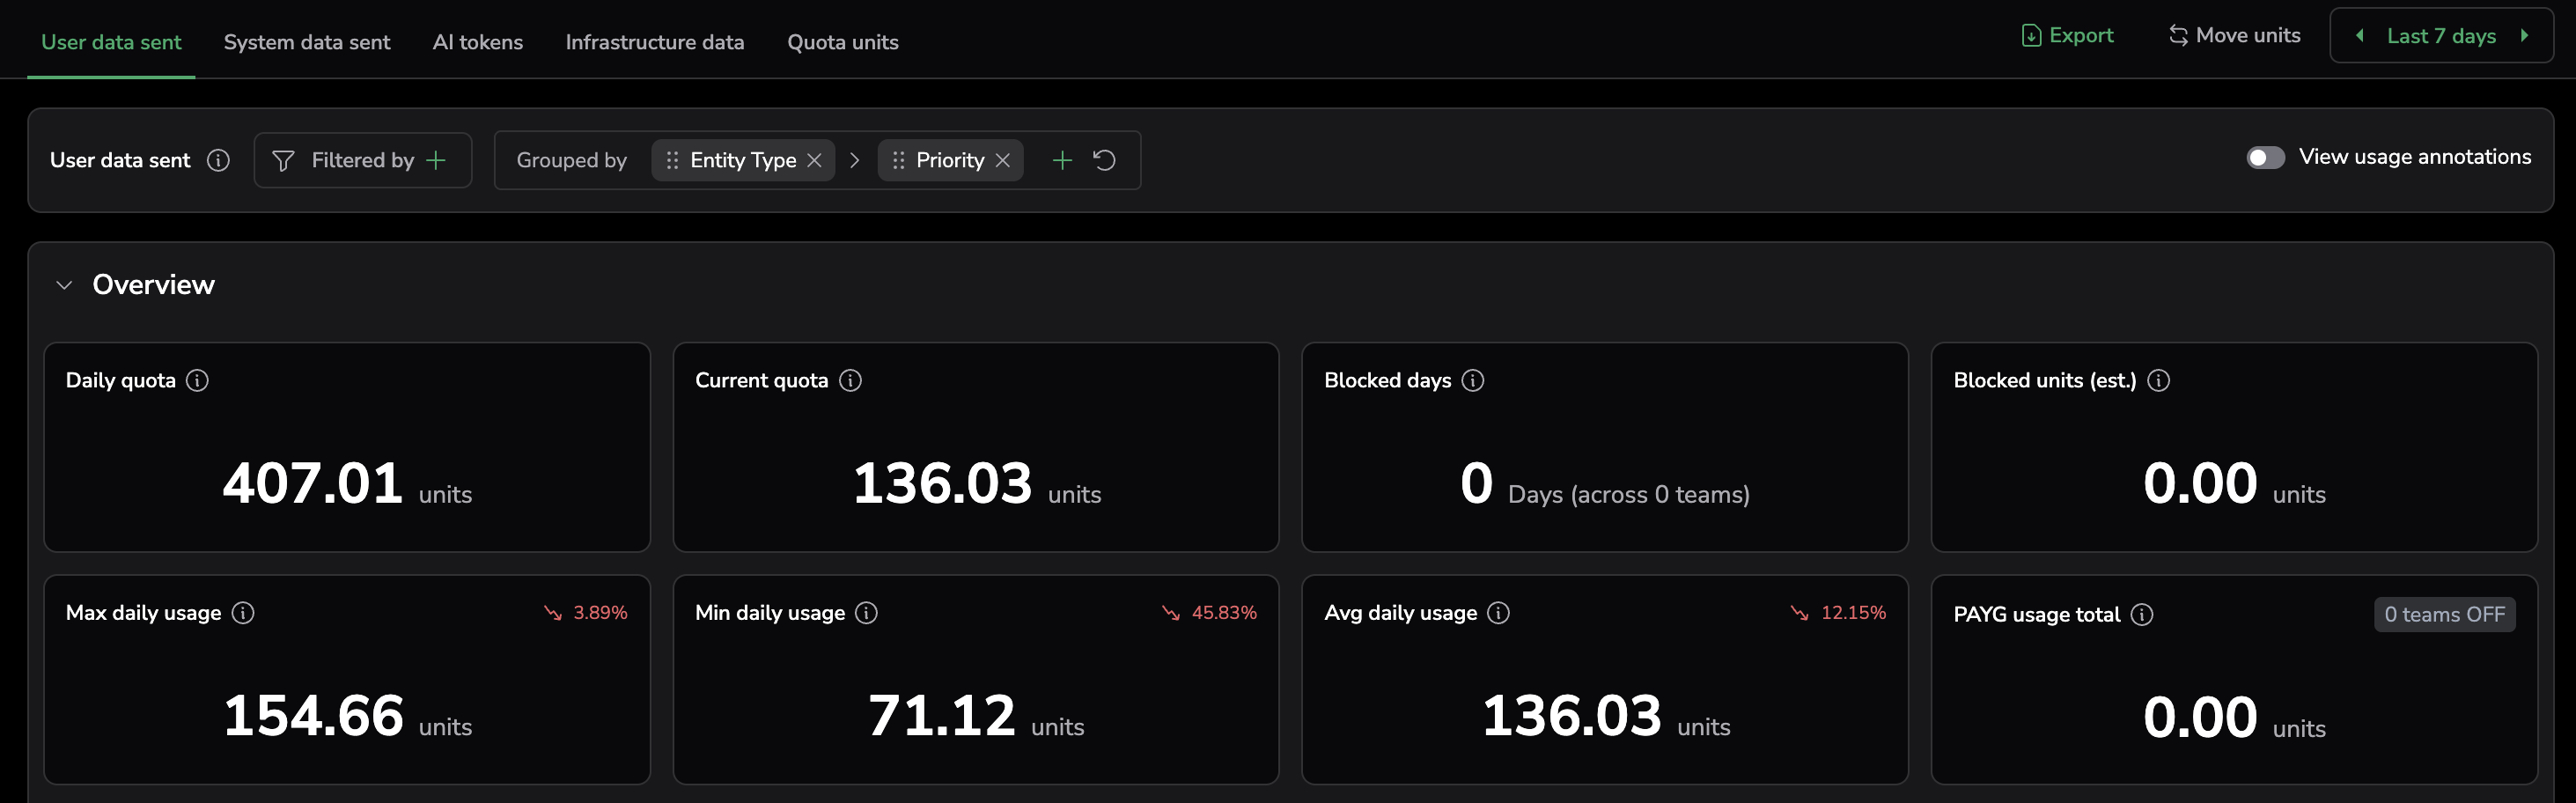
Task: Collapse the Overview section
Action: 64,285
